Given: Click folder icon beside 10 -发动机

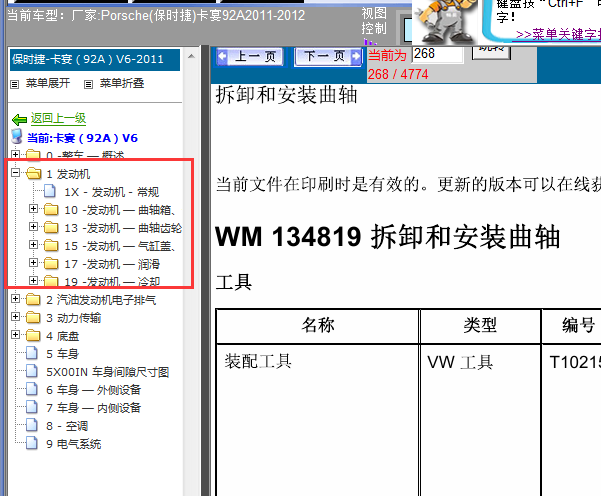Looking at the screenshot, I should coord(51,209).
